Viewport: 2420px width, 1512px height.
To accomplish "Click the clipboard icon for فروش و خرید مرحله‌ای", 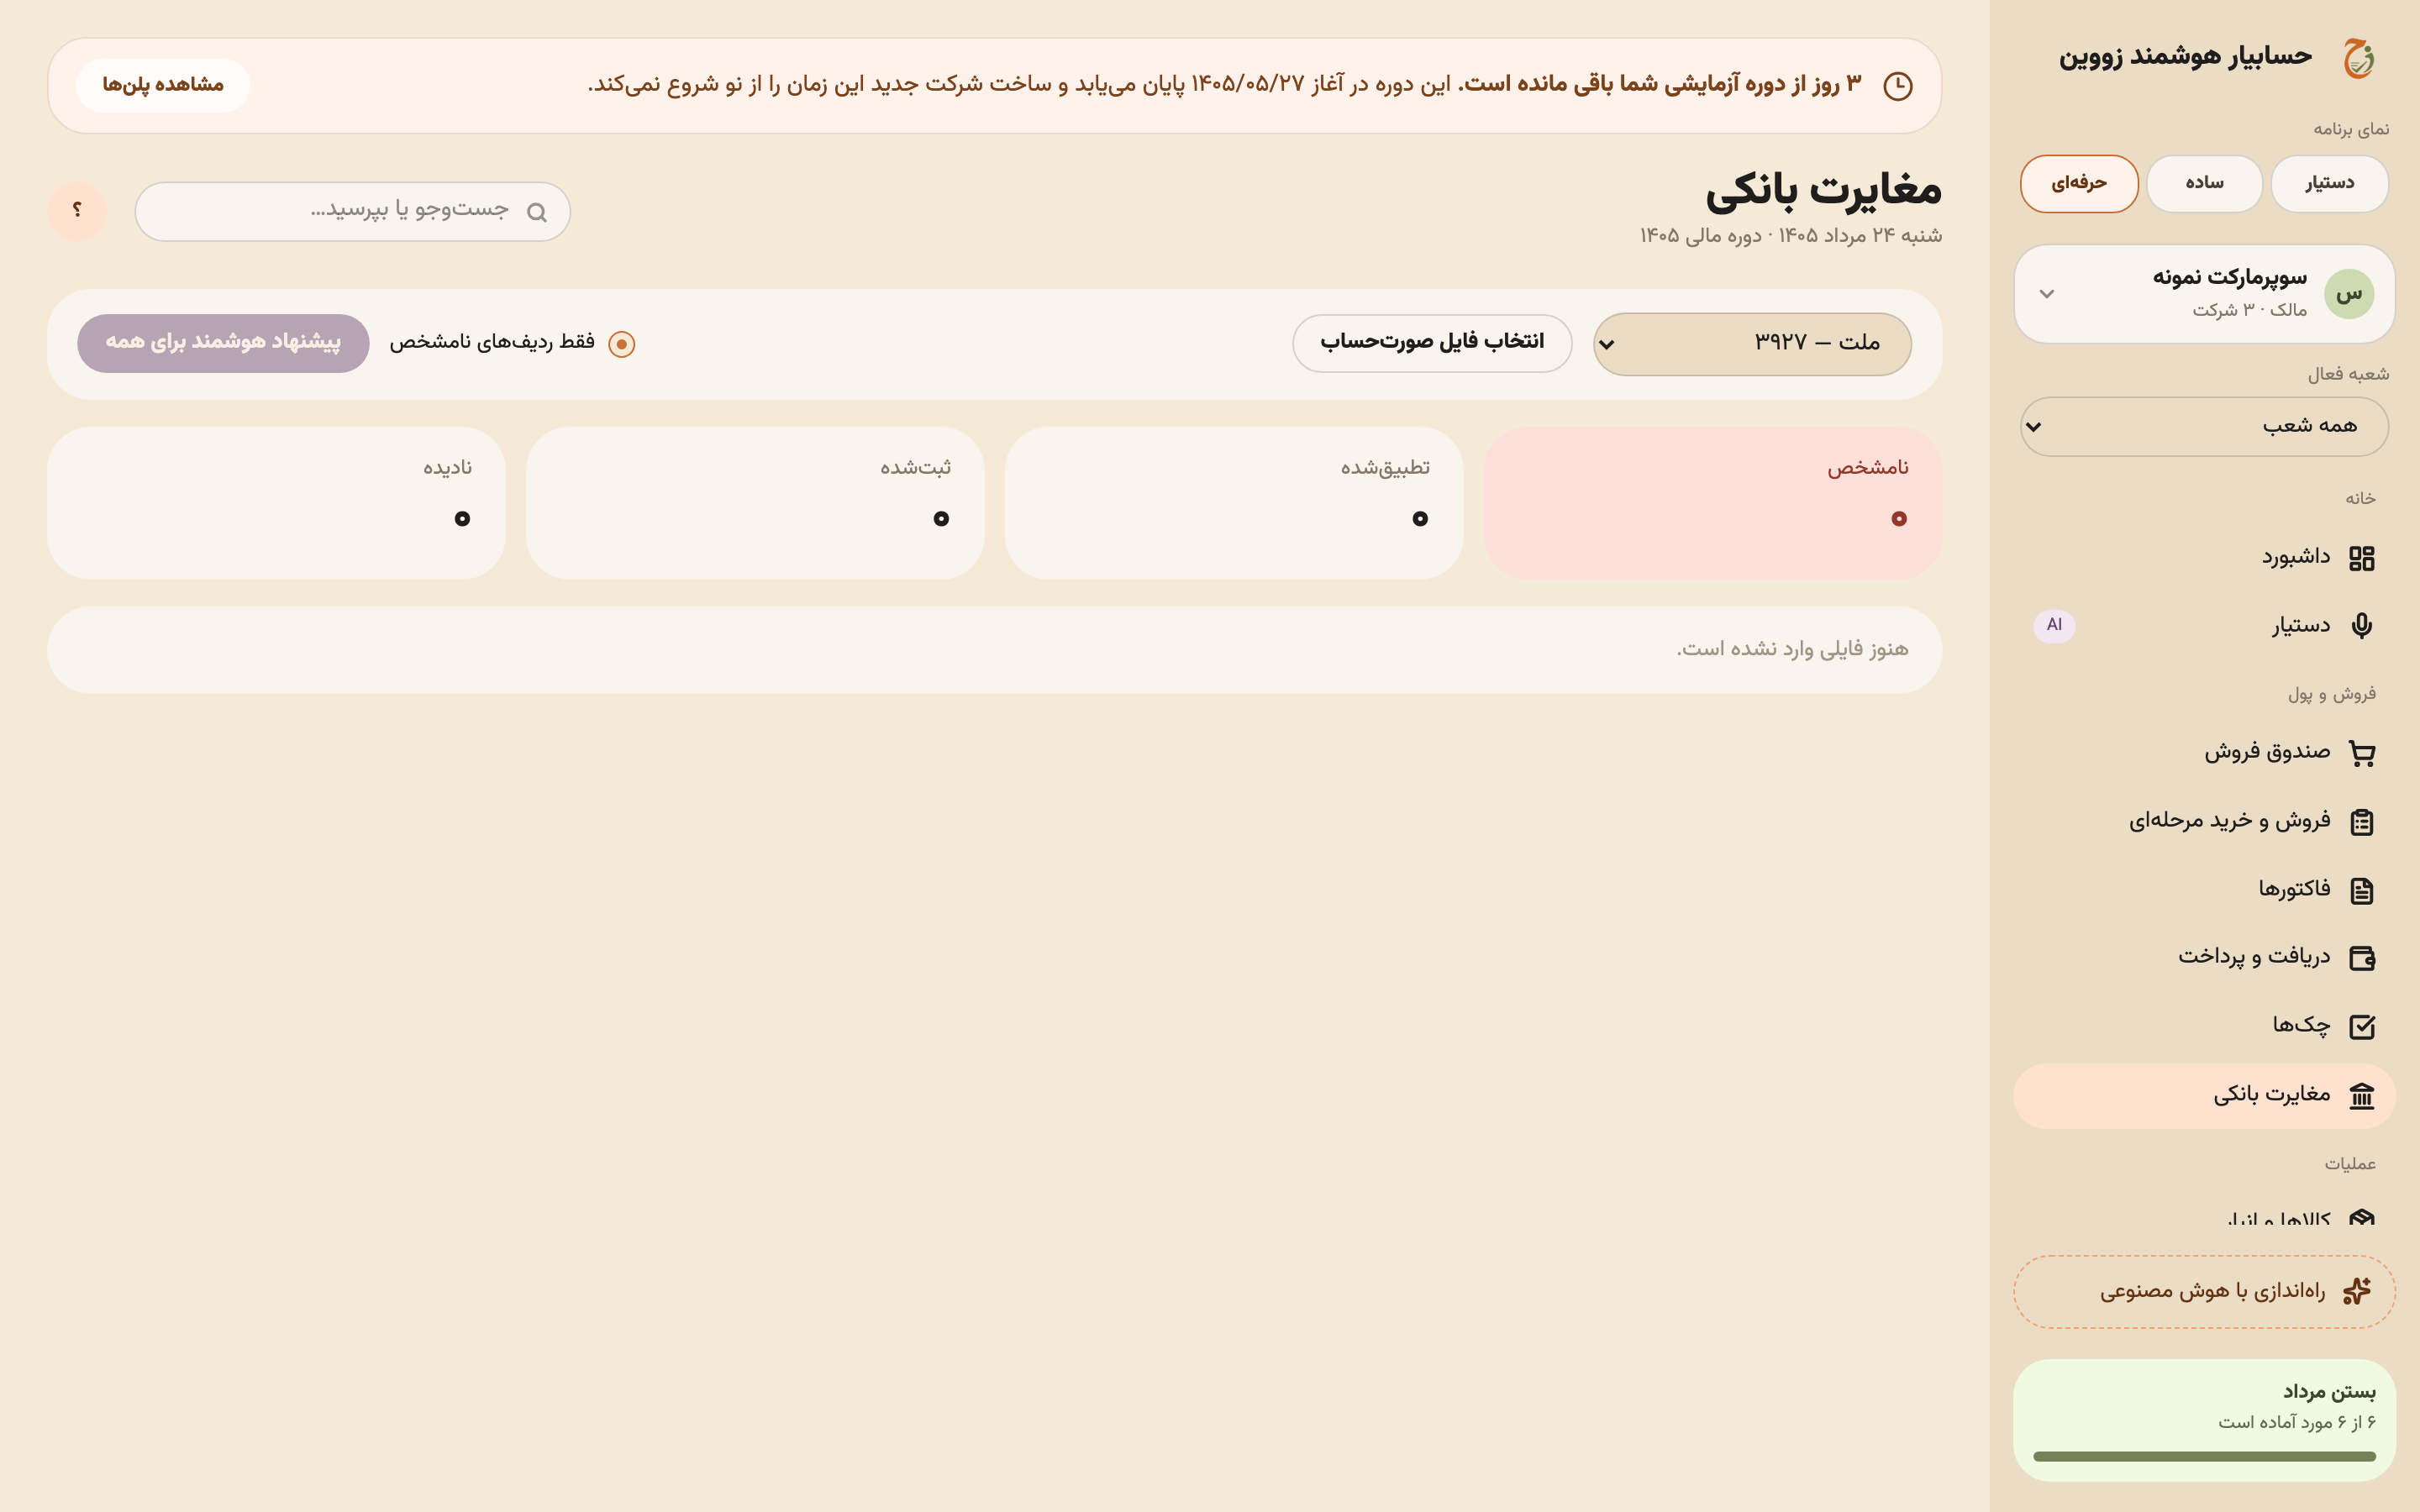I will pyautogui.click(x=2361, y=822).
